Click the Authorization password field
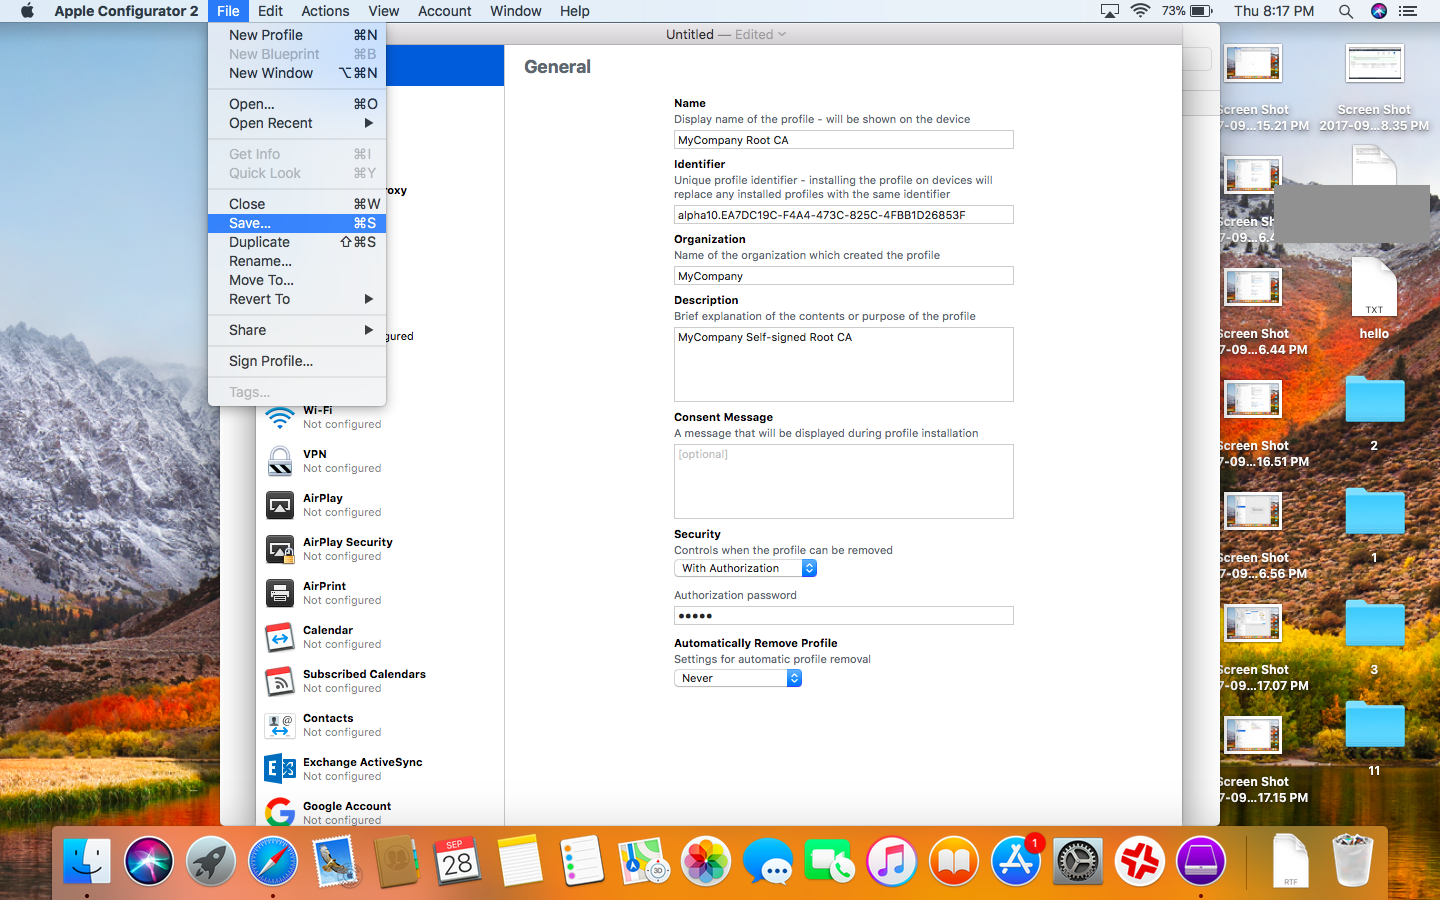The image size is (1440, 900). coord(844,616)
